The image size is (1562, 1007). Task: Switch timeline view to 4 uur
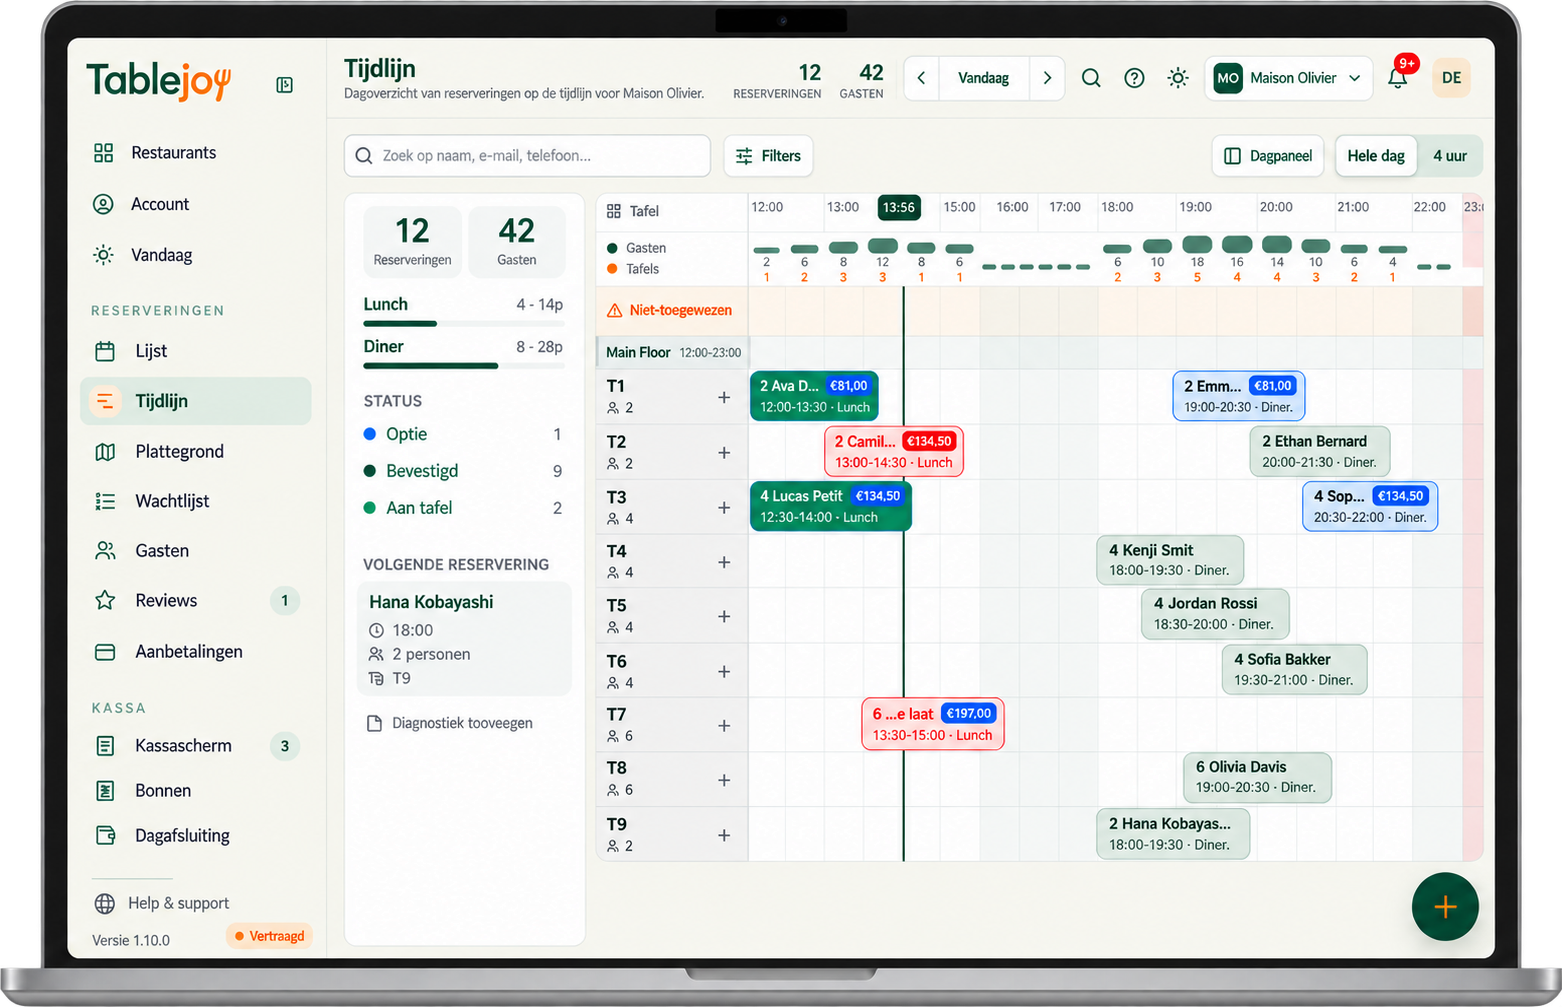1450,156
